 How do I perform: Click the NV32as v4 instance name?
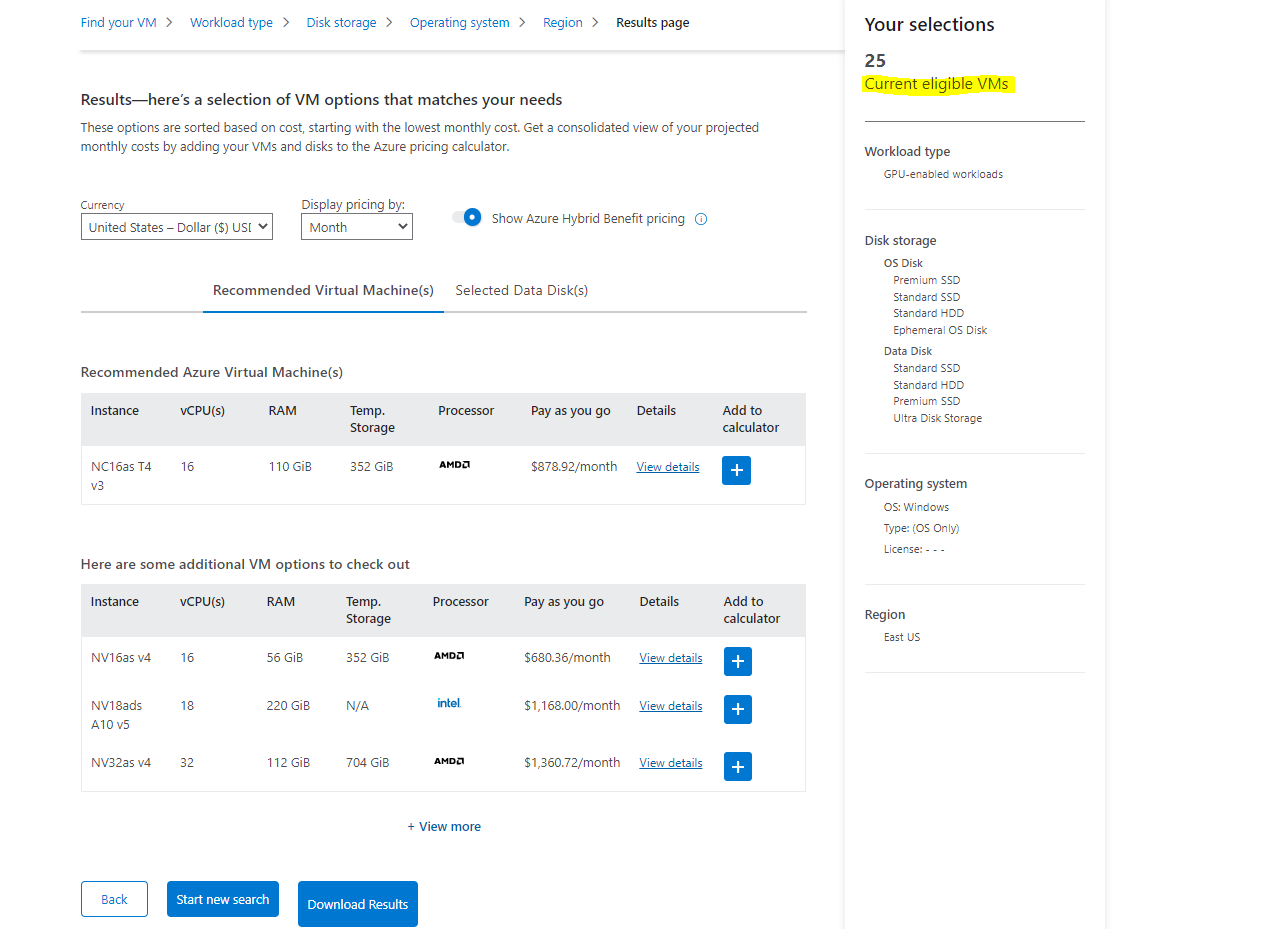click(121, 763)
